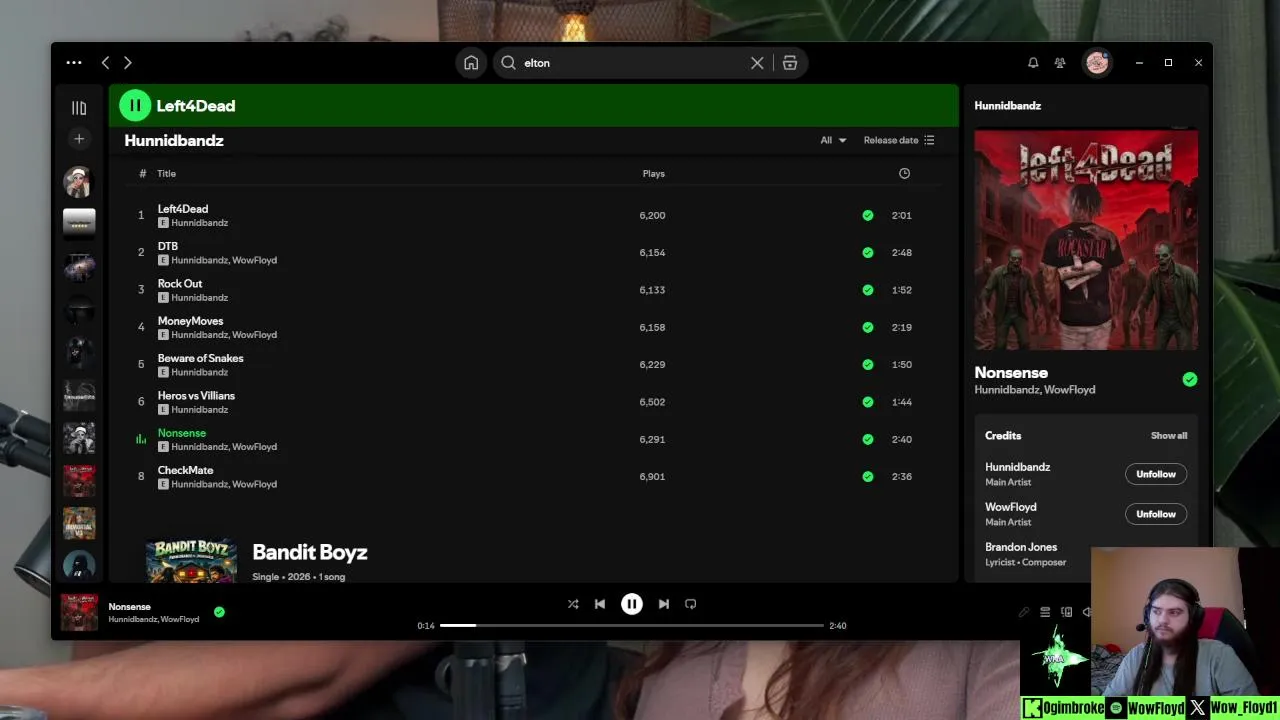Image resolution: width=1280 pixels, height=720 pixels.
Task: Open the Browse icon beside search
Action: pyautogui.click(x=790, y=63)
